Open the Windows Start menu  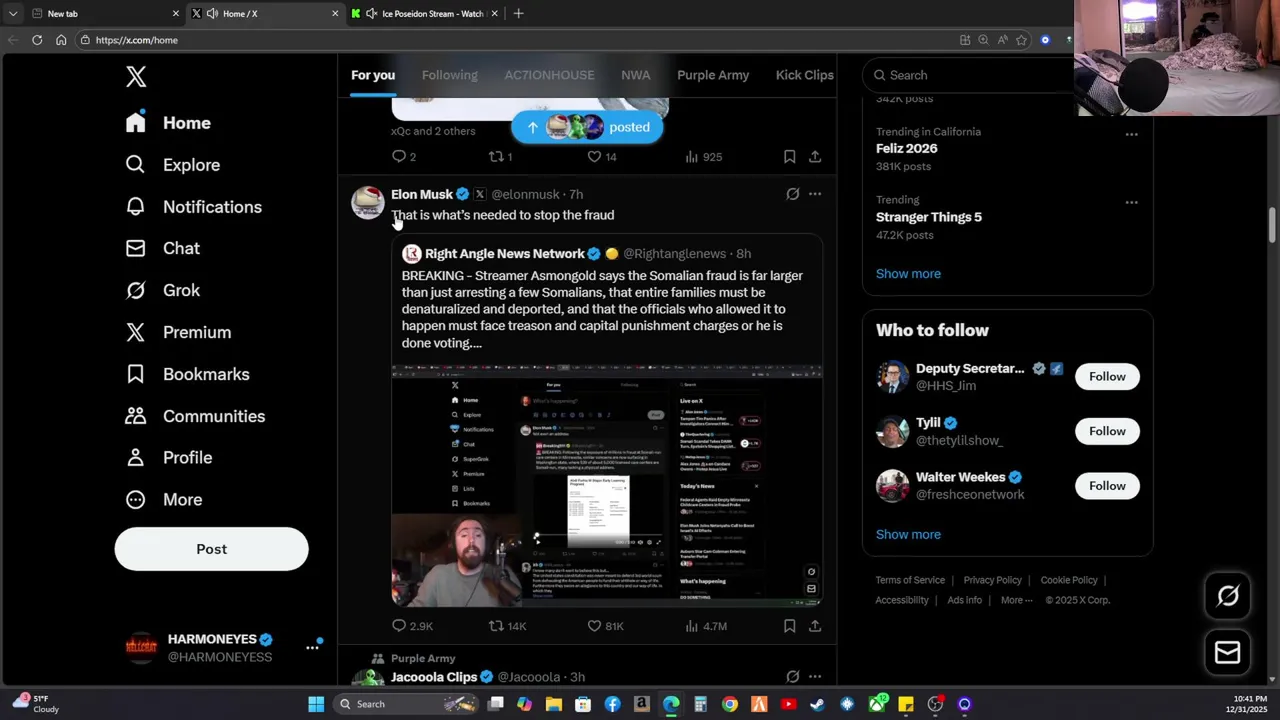click(316, 704)
